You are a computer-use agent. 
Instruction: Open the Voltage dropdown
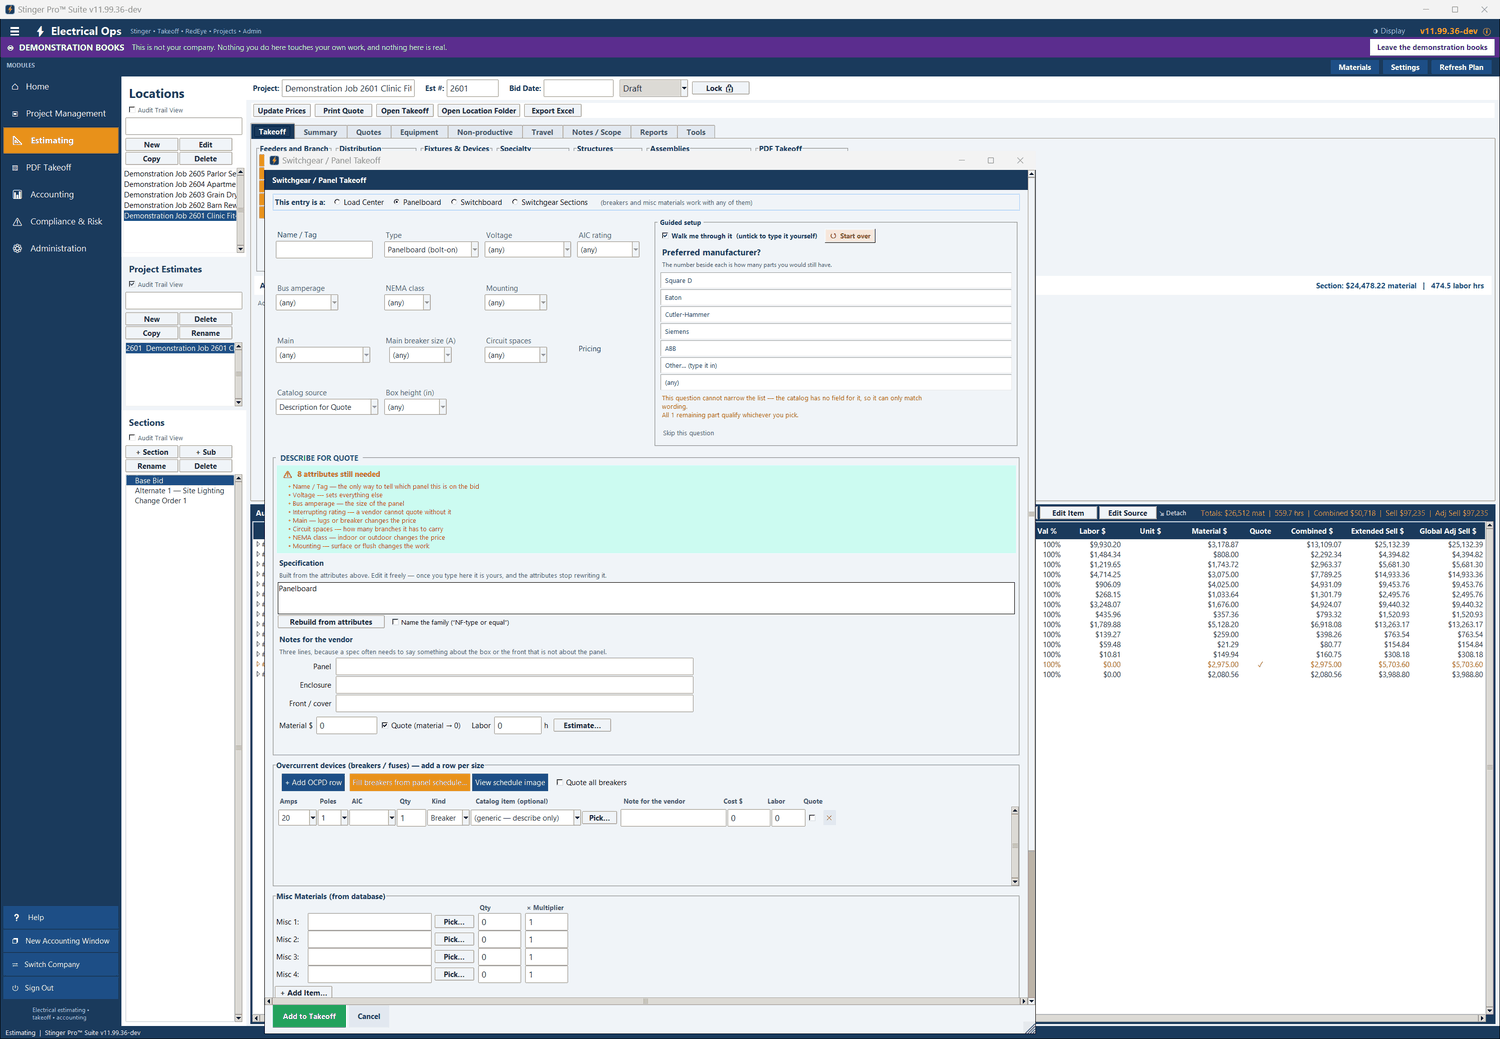(566, 250)
